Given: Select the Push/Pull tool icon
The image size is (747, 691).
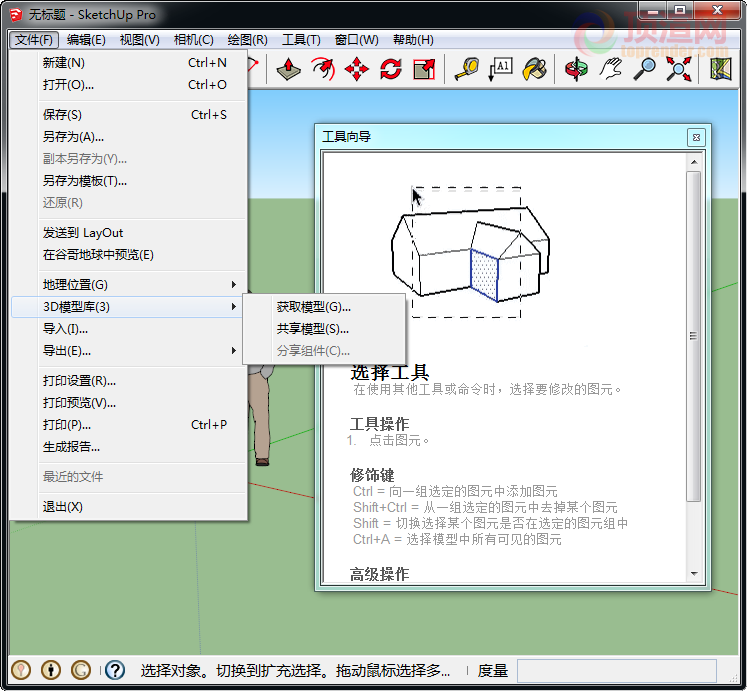Looking at the screenshot, I should pos(288,69).
